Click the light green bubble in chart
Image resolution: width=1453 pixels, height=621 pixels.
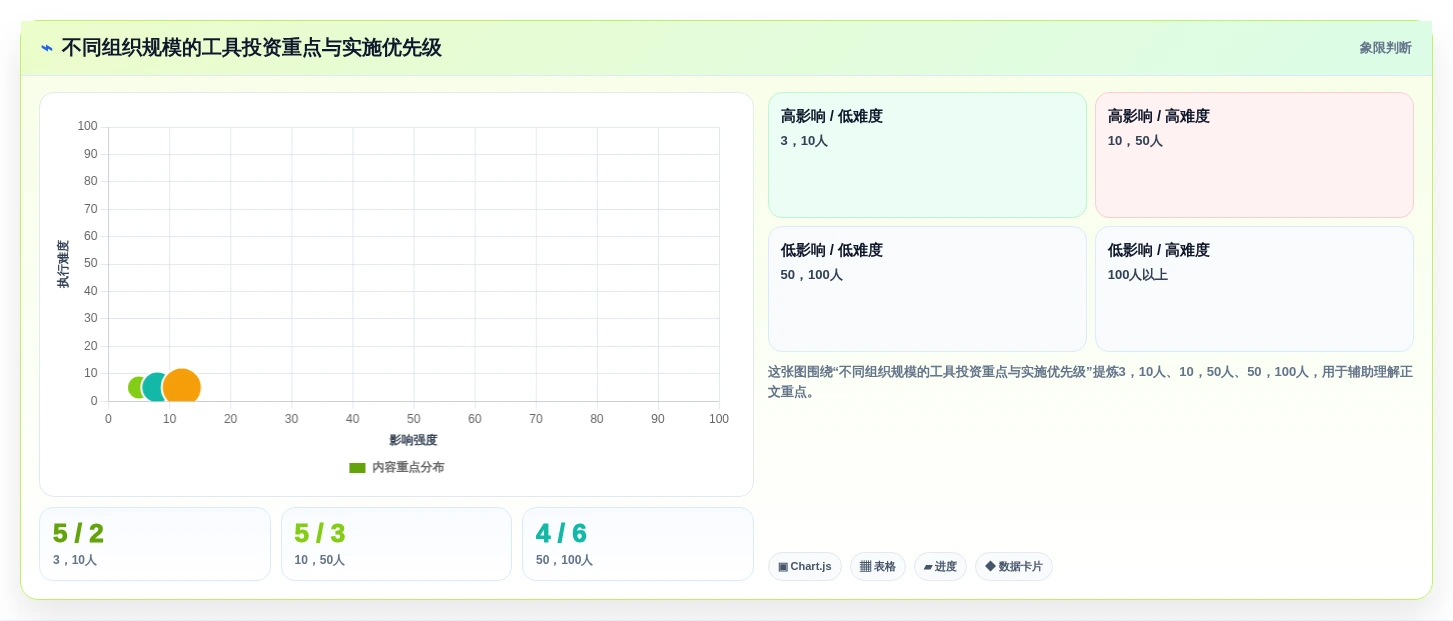coord(136,388)
